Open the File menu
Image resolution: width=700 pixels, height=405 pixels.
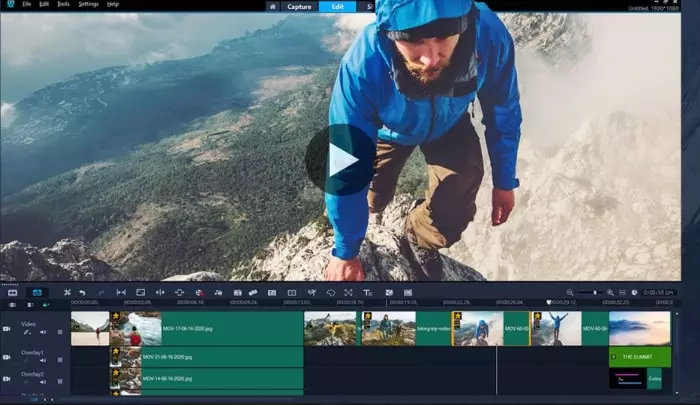pos(27,4)
